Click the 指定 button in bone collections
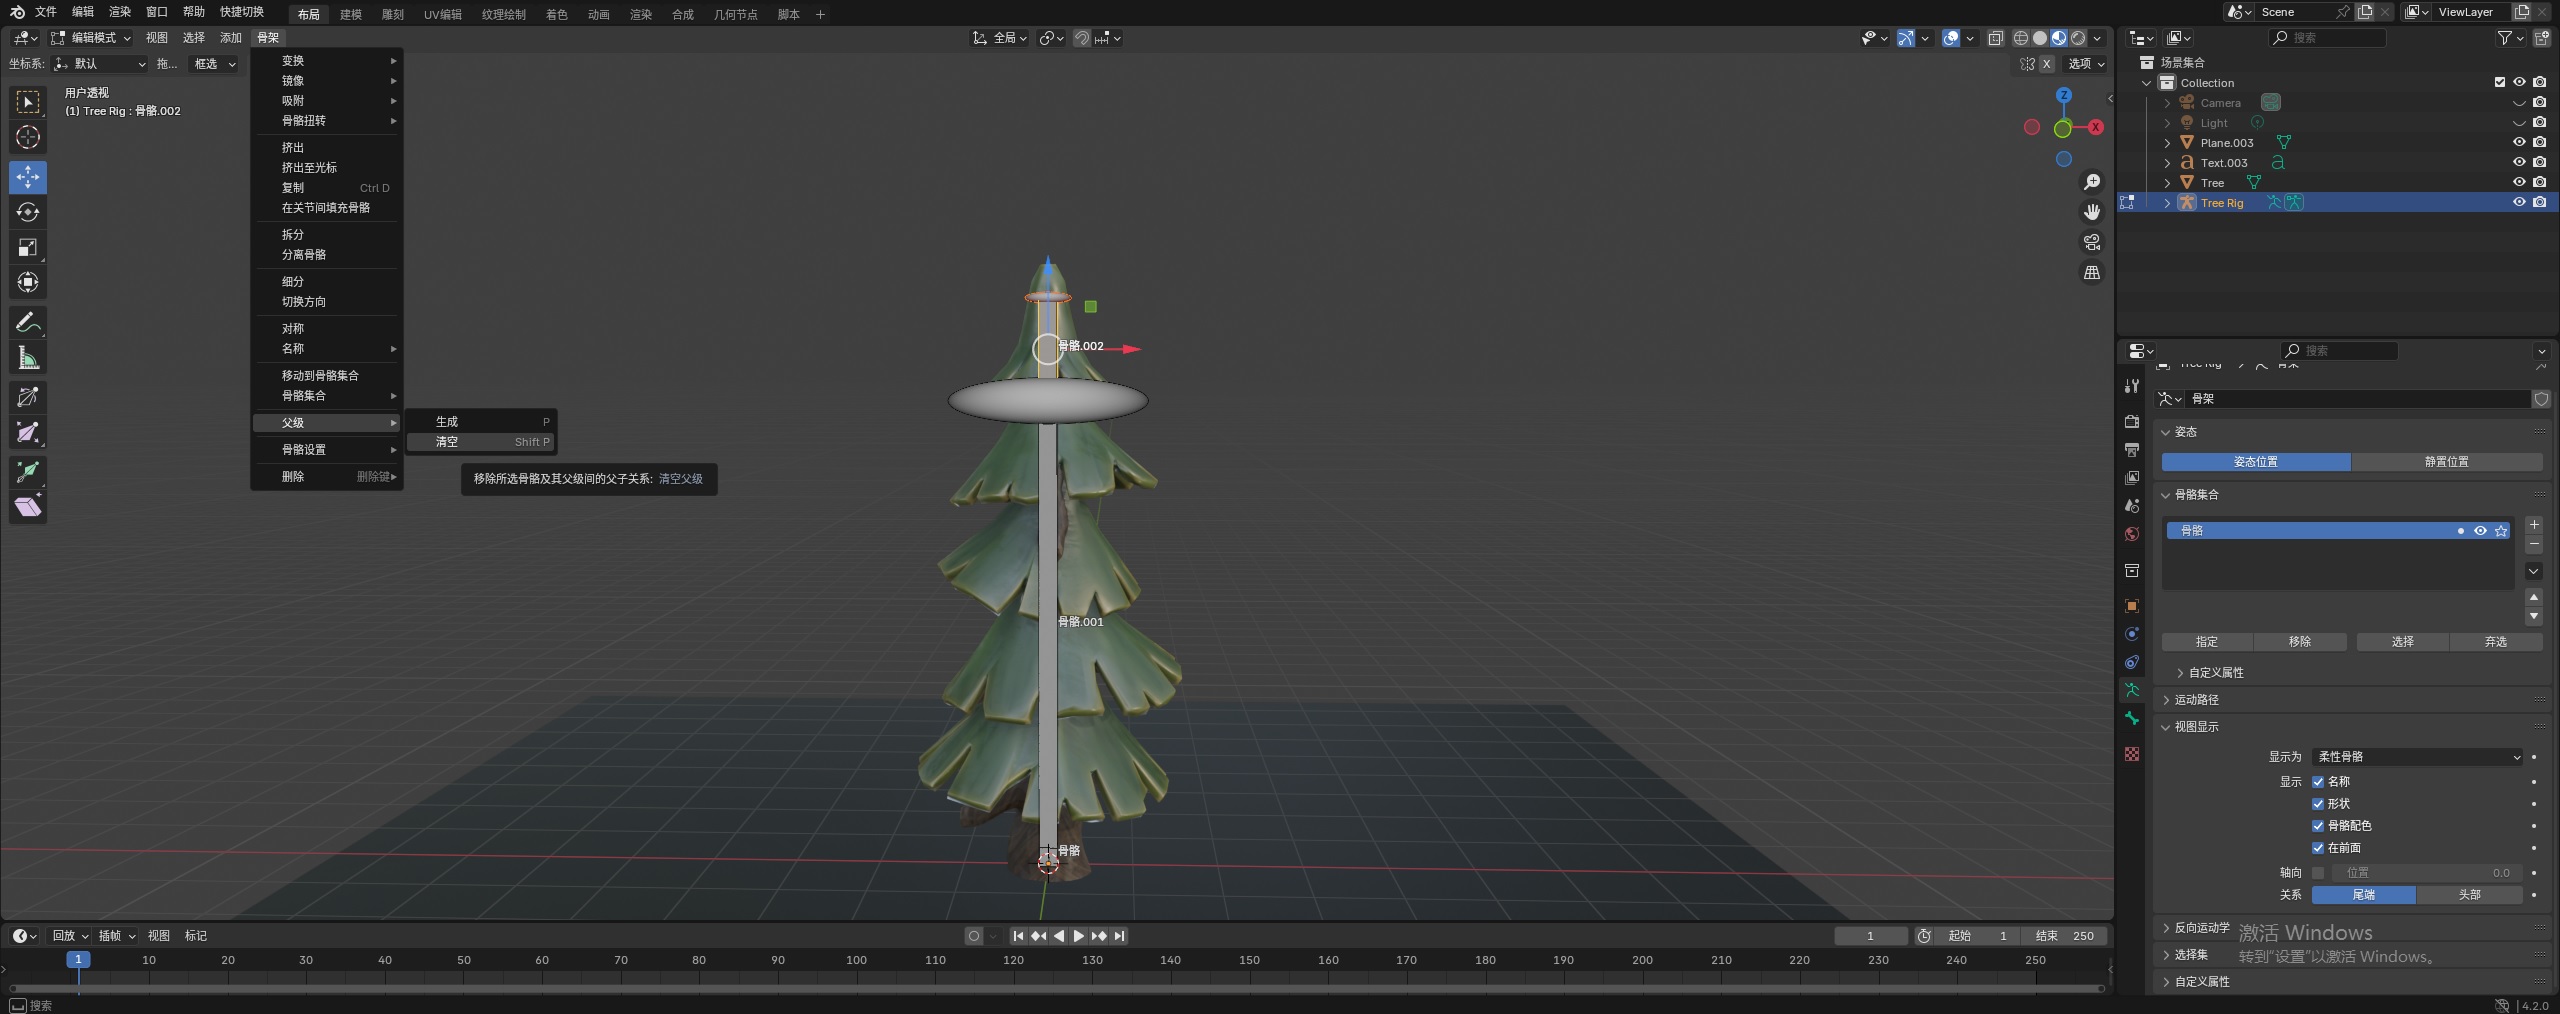 (2206, 642)
